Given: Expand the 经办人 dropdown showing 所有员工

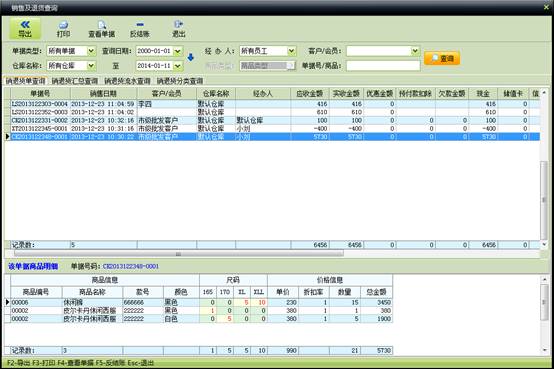Looking at the screenshot, I should 291,51.
